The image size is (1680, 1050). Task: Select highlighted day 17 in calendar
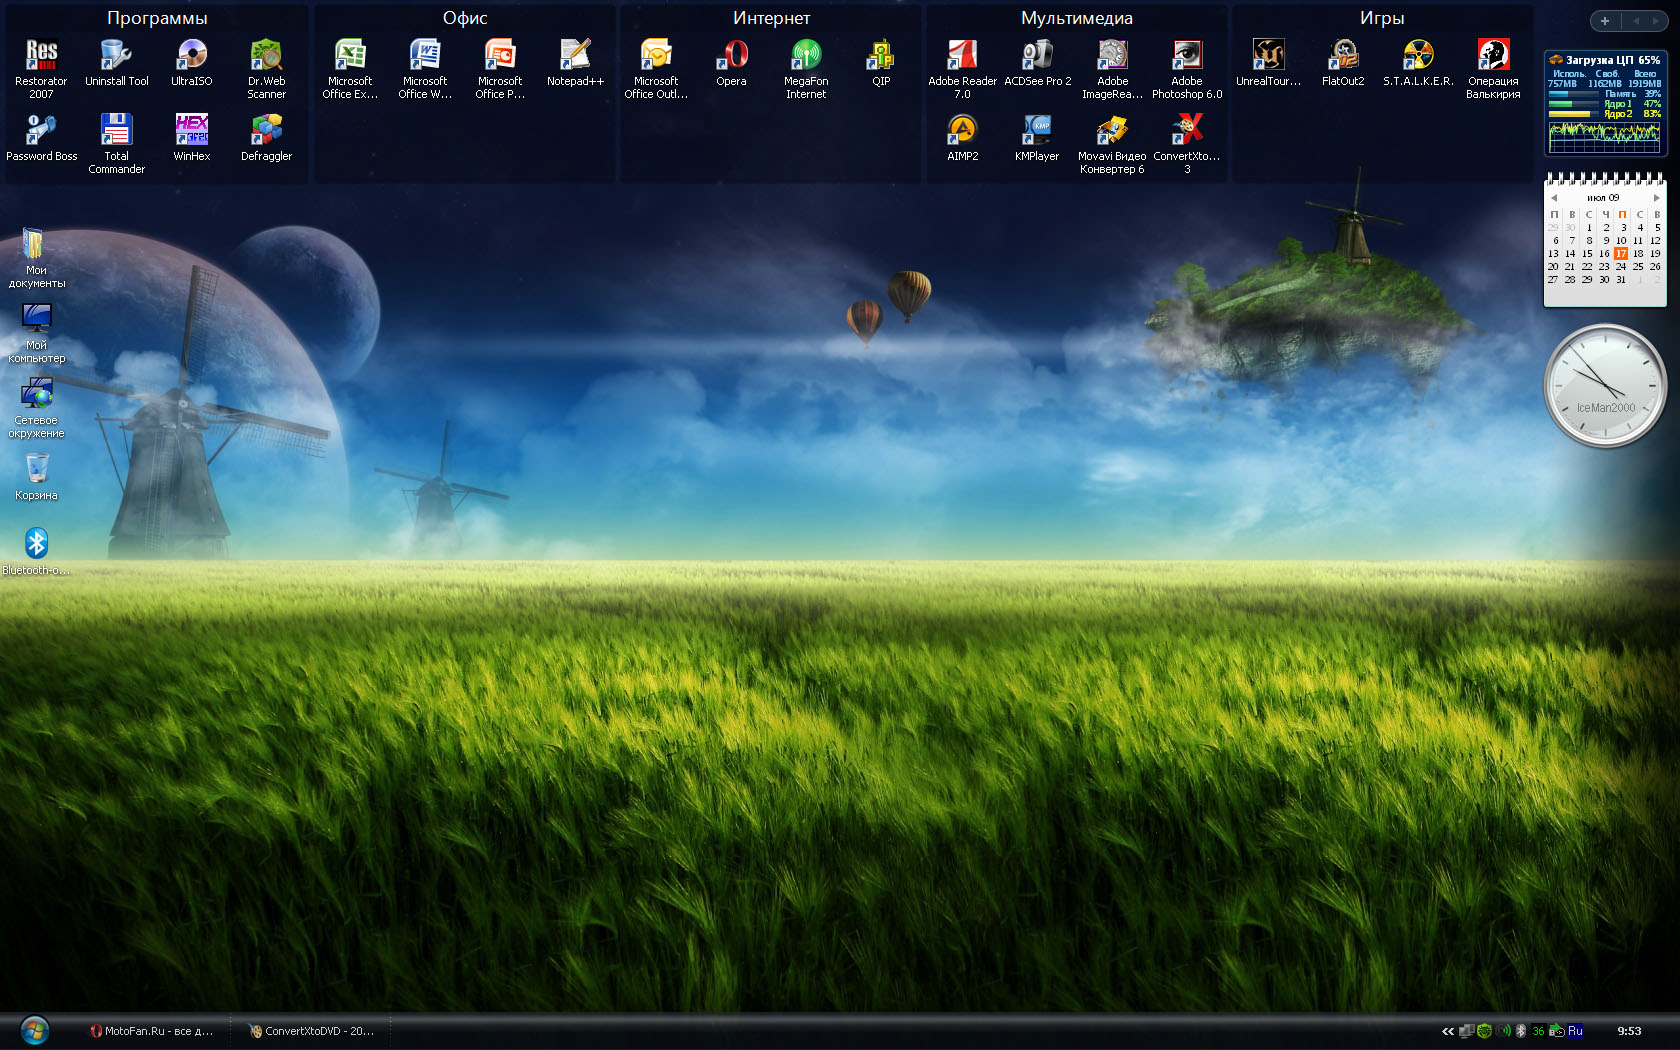click(x=1621, y=254)
